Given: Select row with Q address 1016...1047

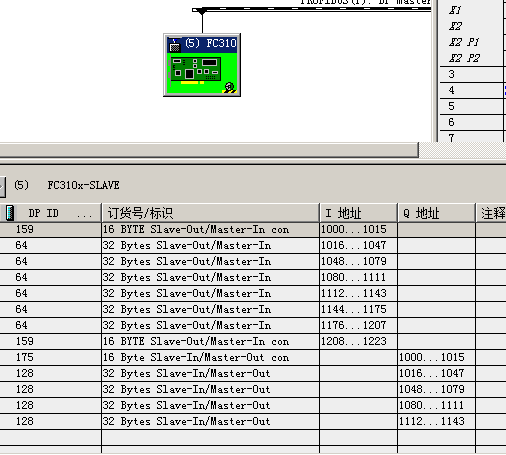Looking at the screenshot, I should [x=253, y=373].
